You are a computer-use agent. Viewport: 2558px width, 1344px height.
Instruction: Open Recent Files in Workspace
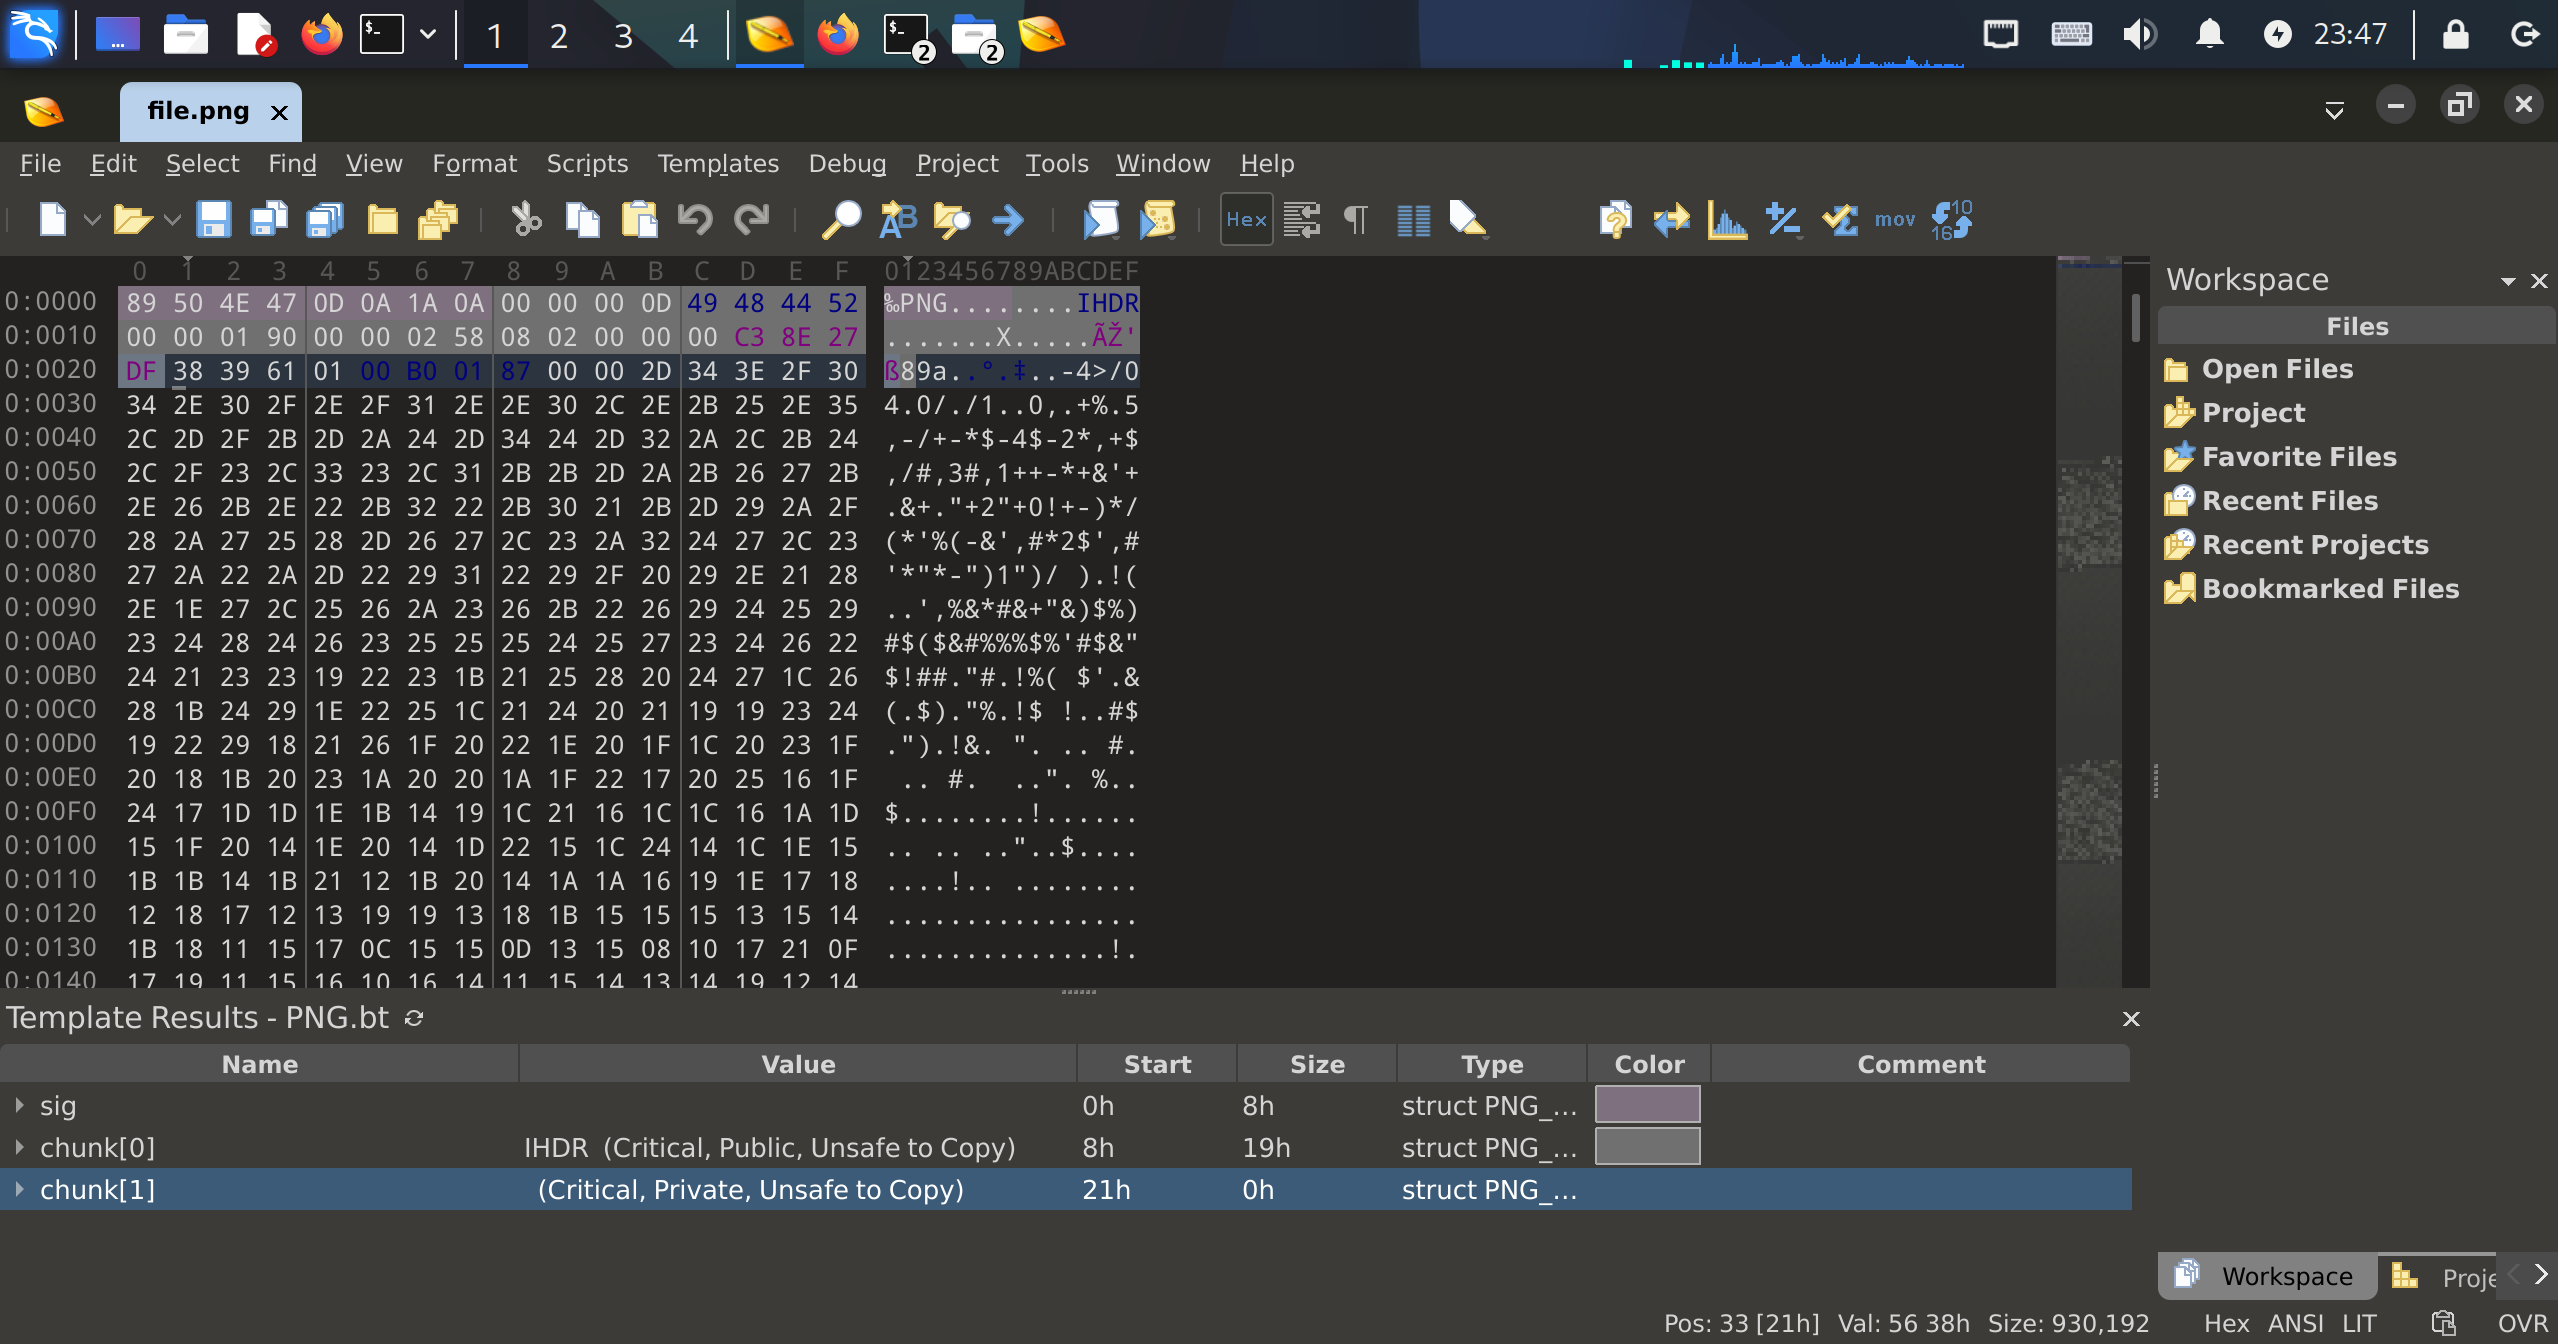click(2289, 500)
